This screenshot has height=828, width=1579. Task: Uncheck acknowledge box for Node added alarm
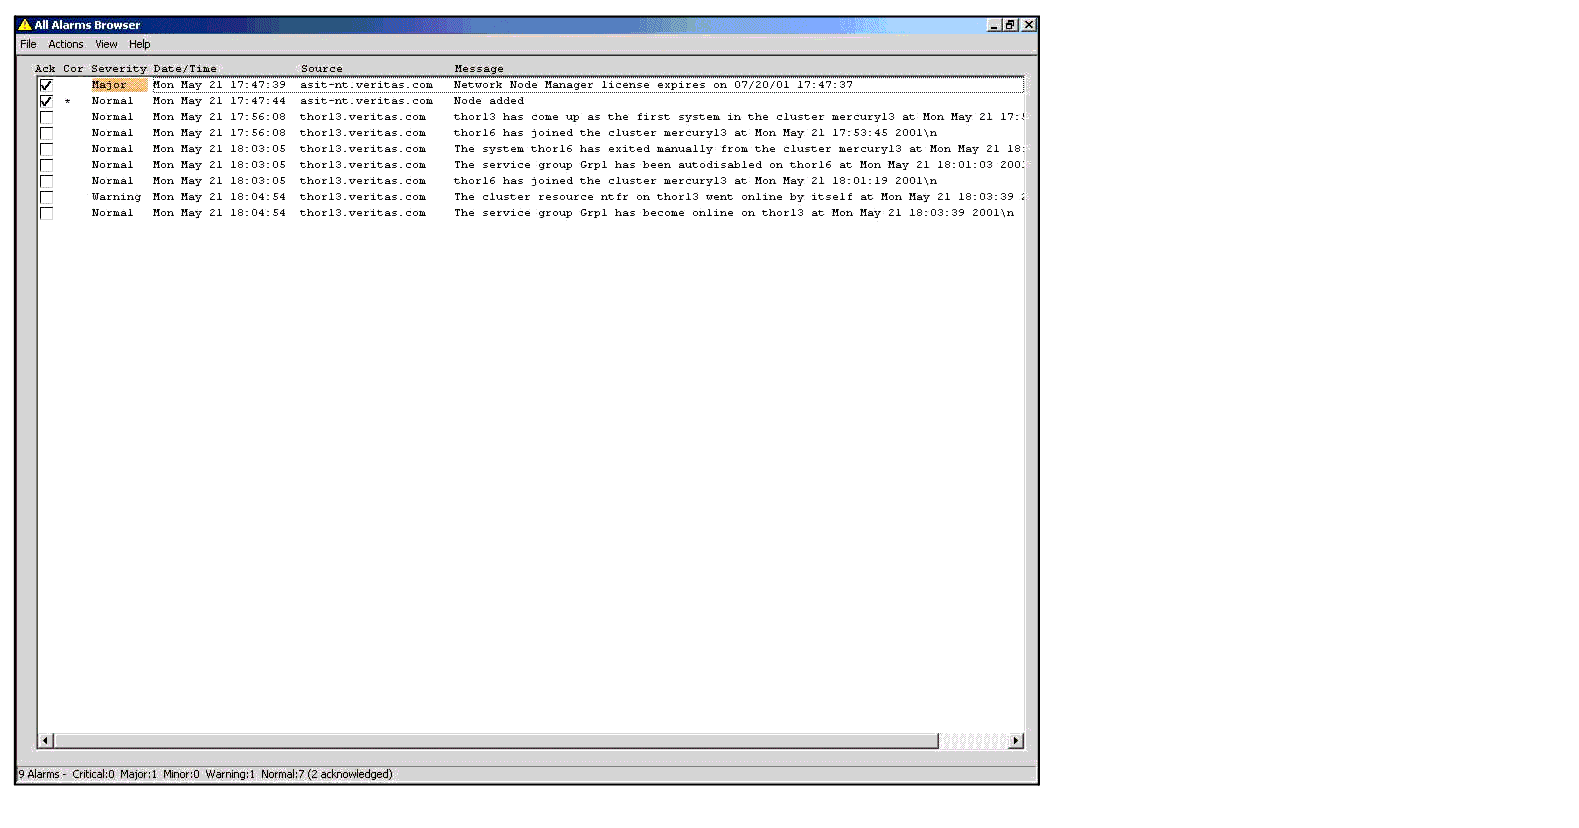pyautogui.click(x=46, y=101)
